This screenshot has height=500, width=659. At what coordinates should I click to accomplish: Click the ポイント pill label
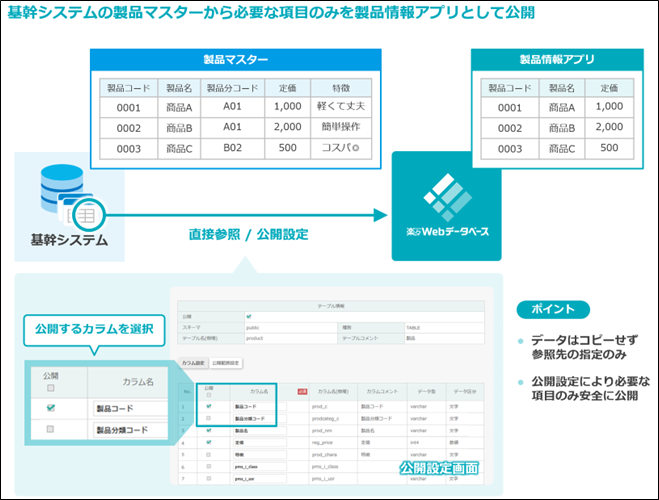click(x=553, y=310)
